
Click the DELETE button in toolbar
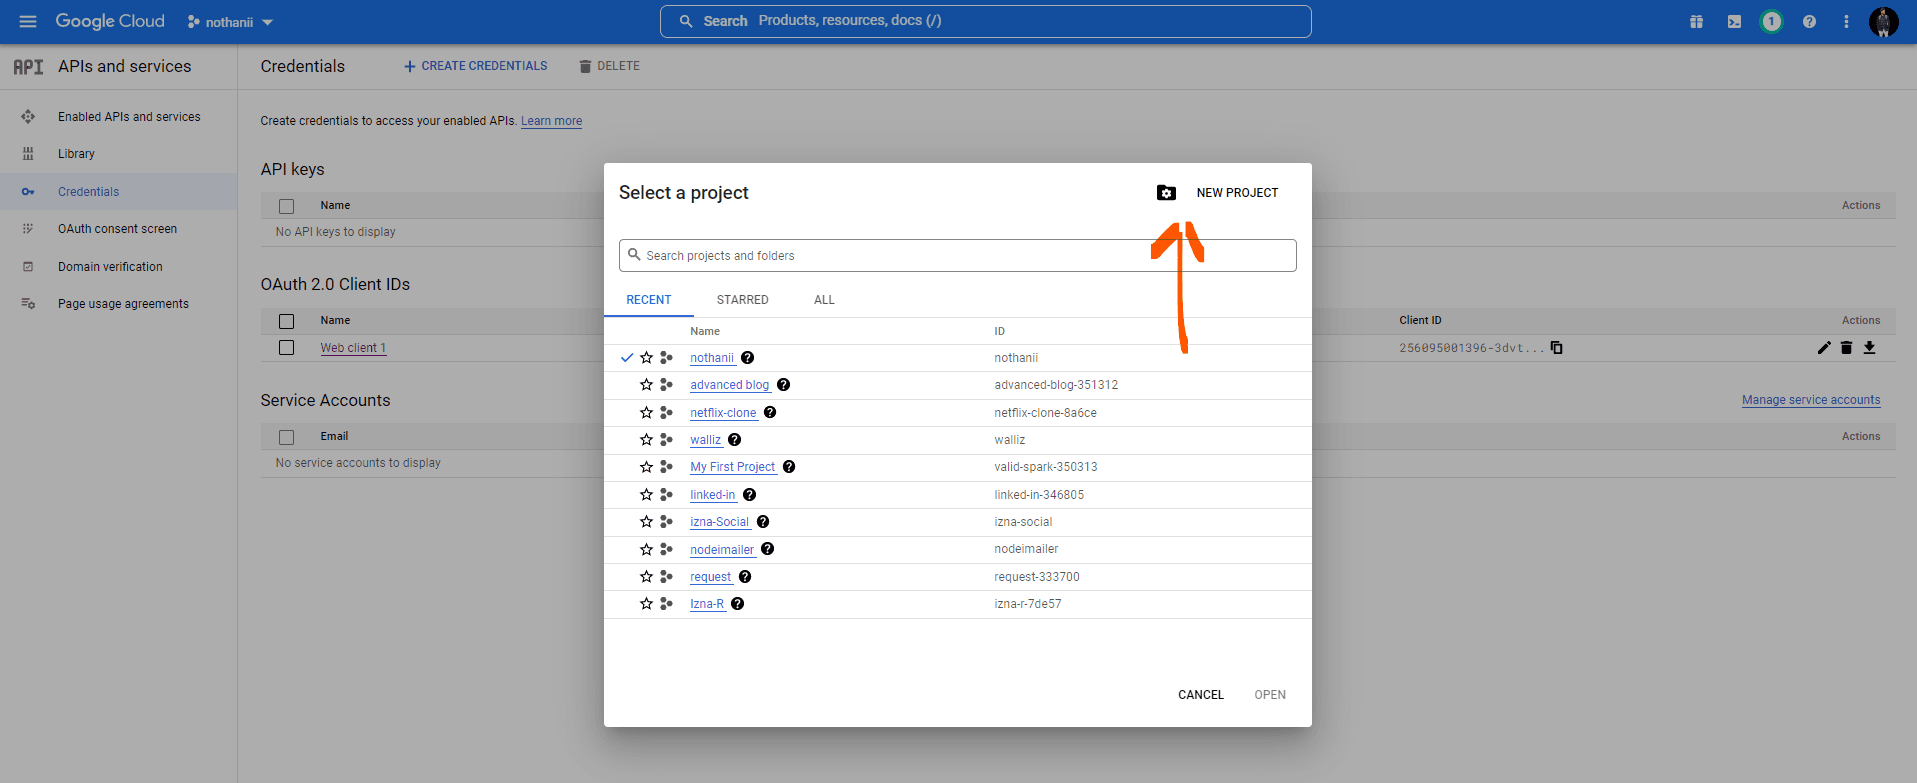click(609, 66)
